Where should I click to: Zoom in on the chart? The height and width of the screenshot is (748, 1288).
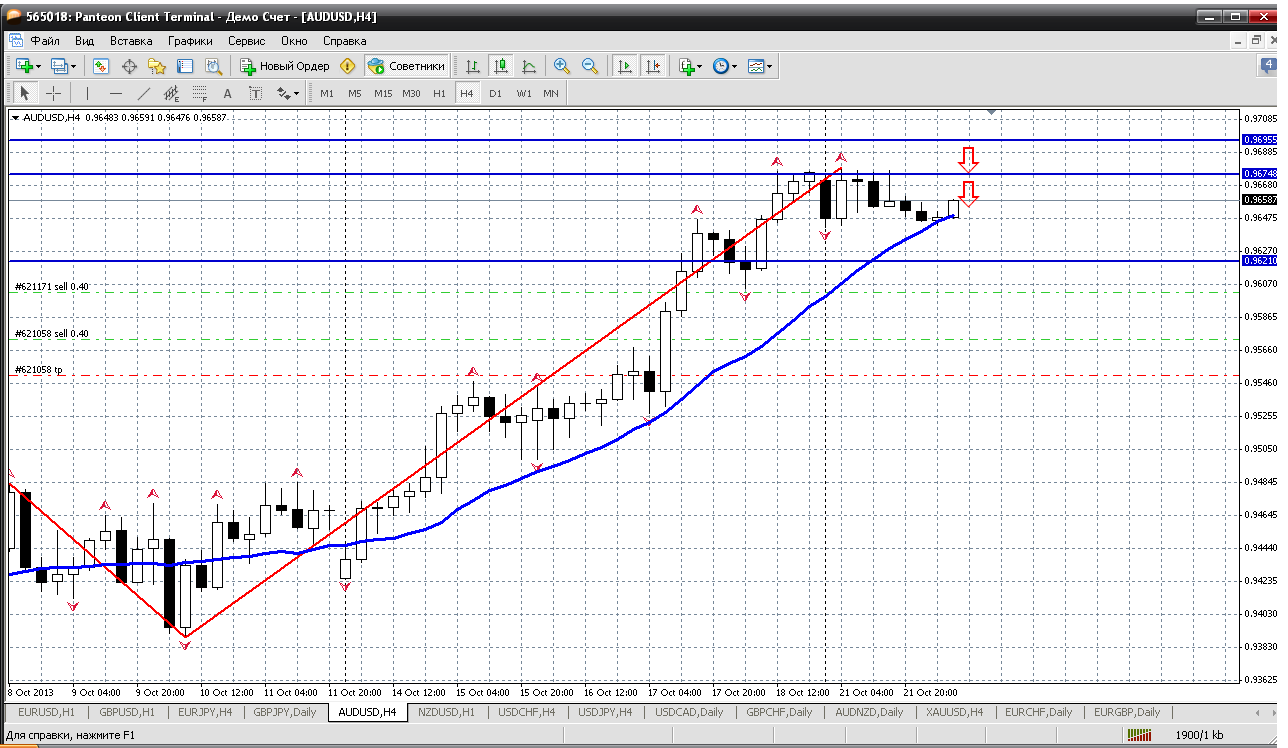coord(562,66)
